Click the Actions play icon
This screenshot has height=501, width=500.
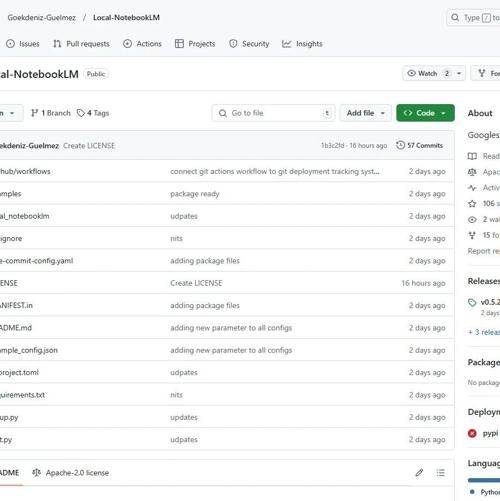[127, 44]
